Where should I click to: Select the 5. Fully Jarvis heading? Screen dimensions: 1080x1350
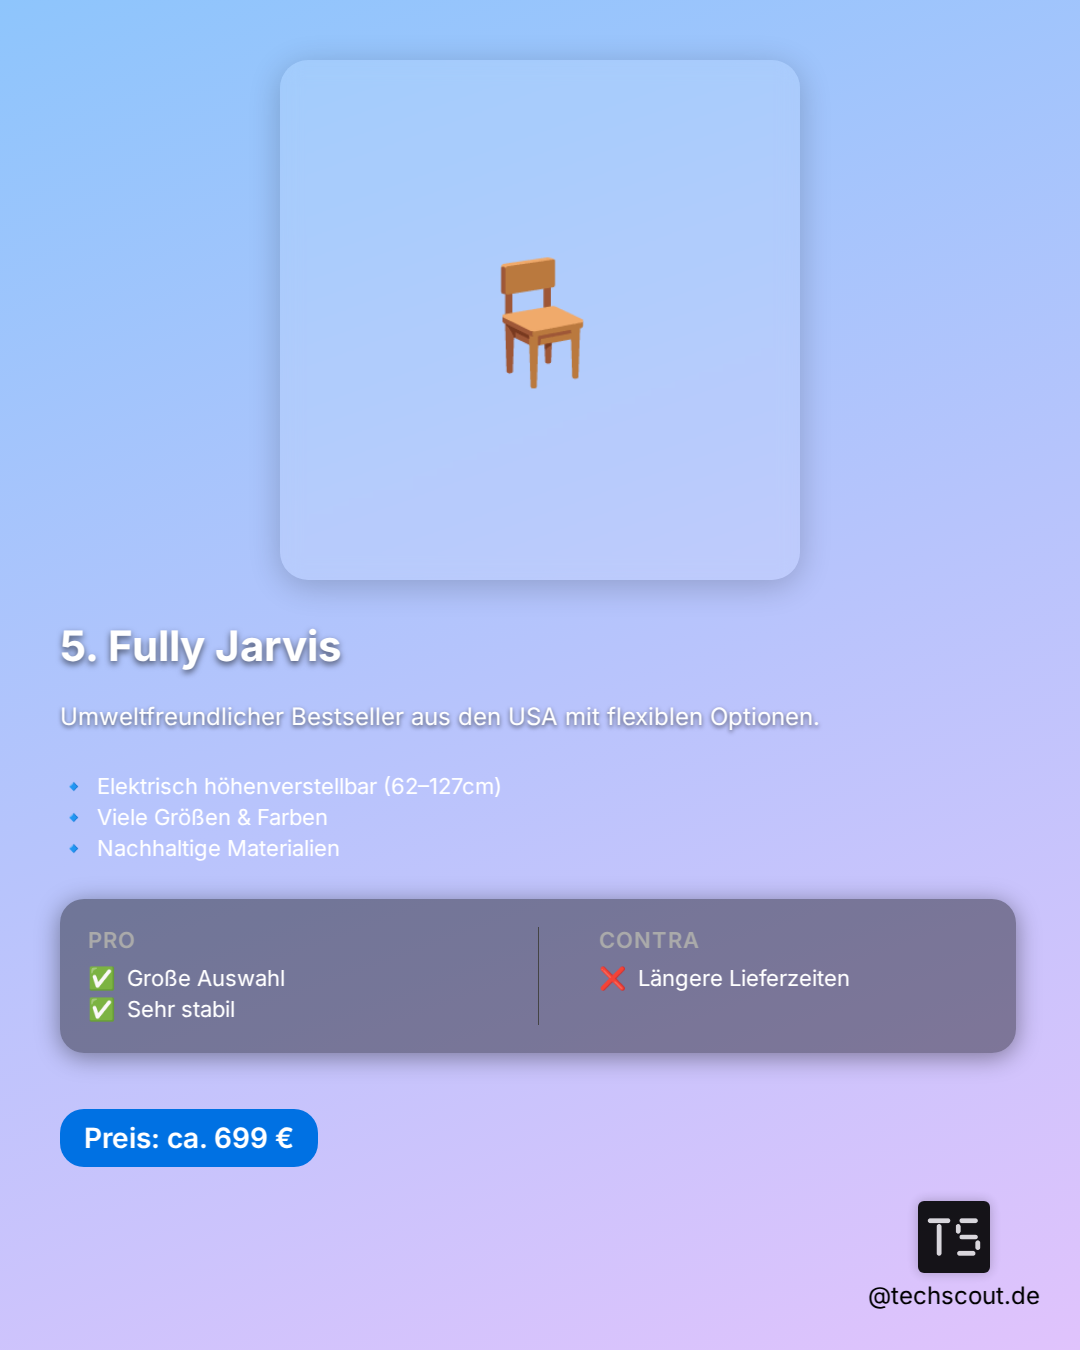tap(201, 647)
